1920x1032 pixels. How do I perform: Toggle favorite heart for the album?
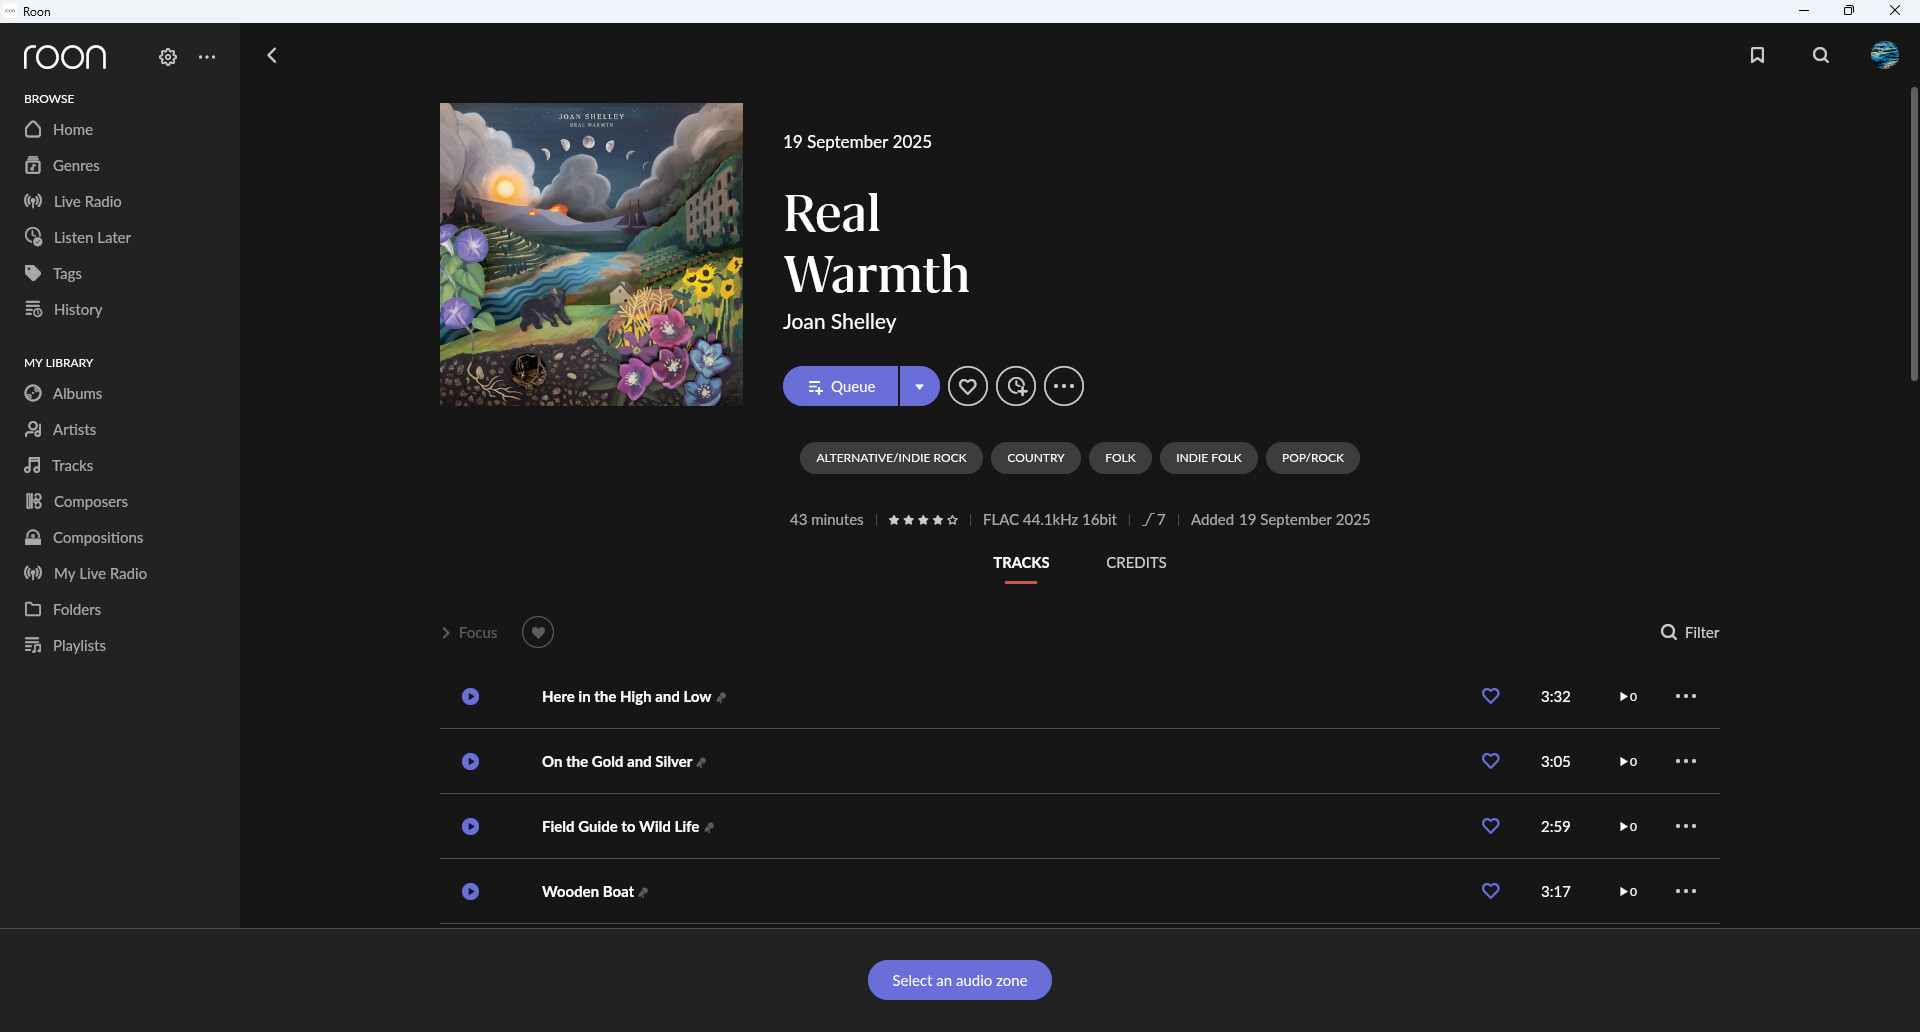point(967,386)
